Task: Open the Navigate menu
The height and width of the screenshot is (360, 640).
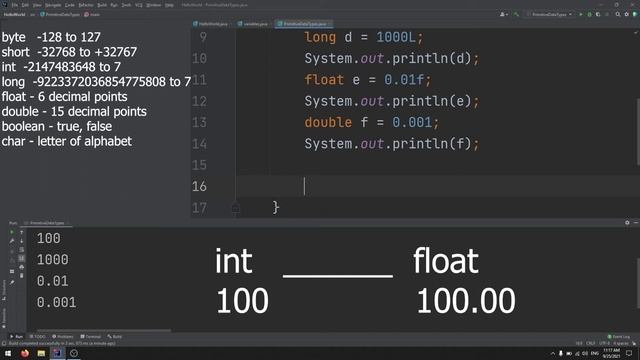Action: point(53,5)
